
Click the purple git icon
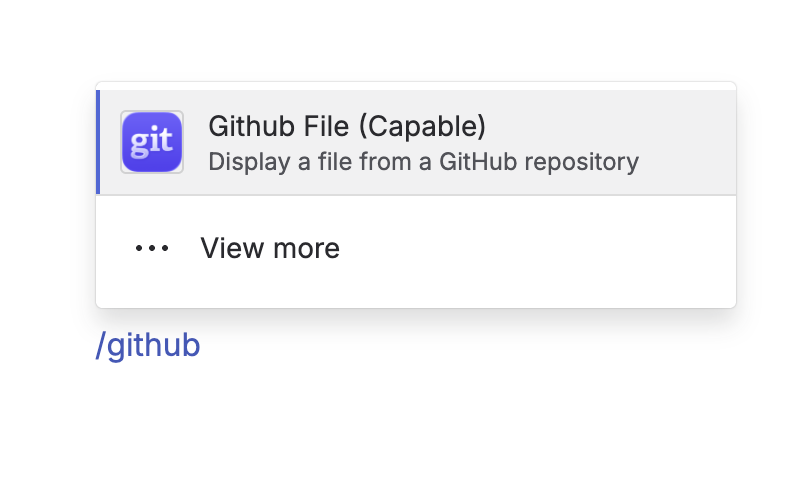click(152, 142)
